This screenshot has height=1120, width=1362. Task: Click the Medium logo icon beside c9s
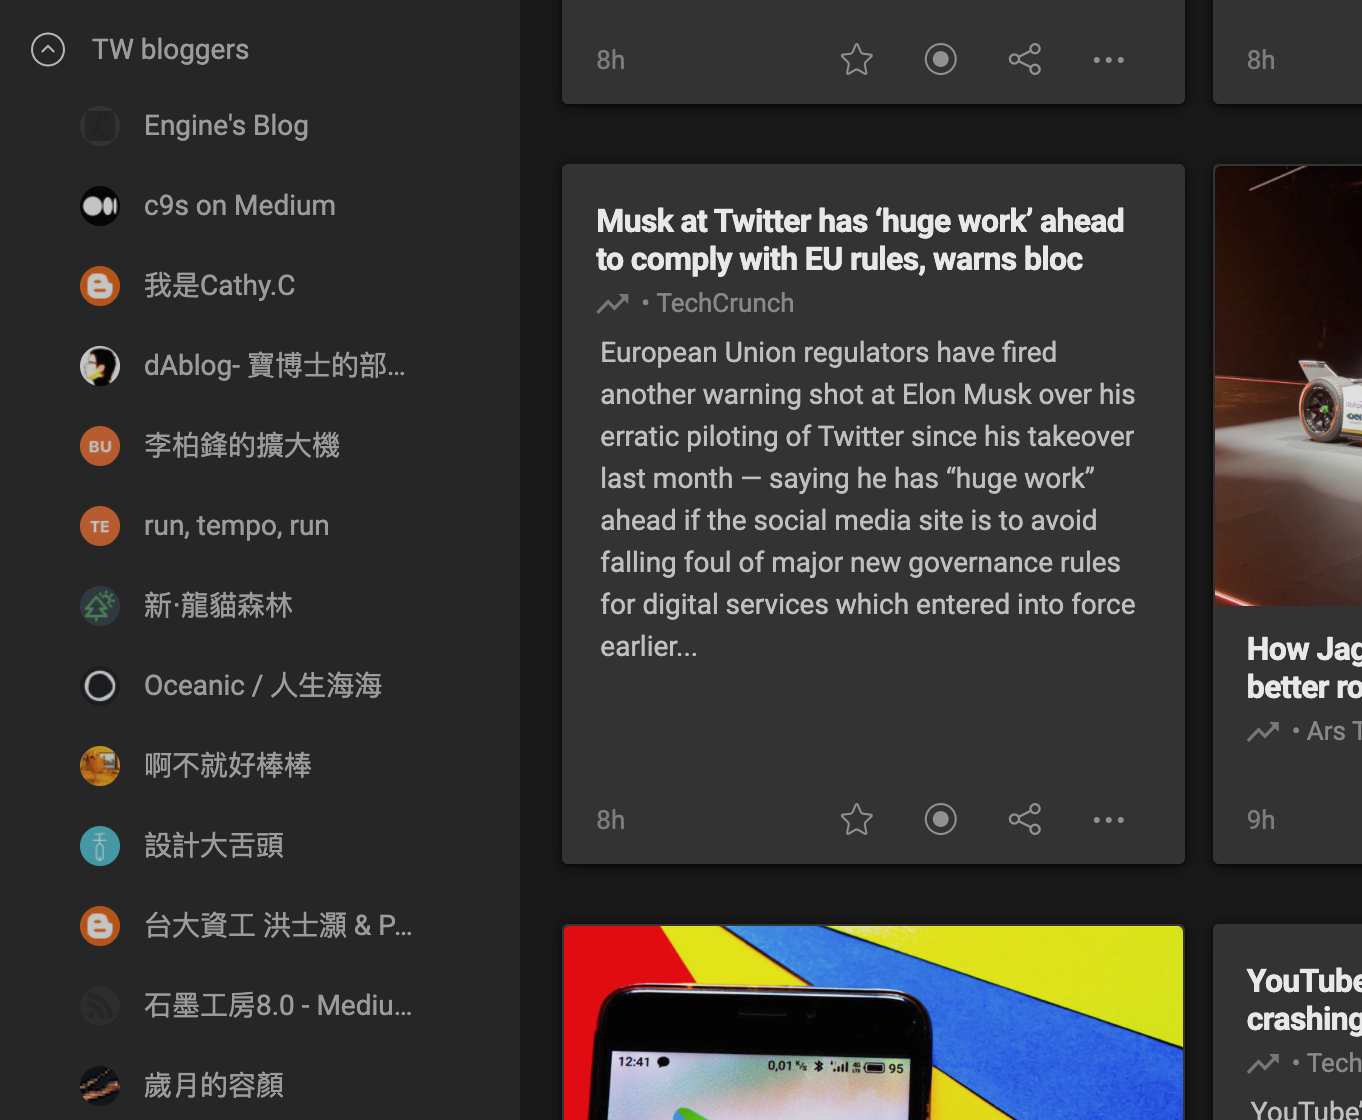100,206
